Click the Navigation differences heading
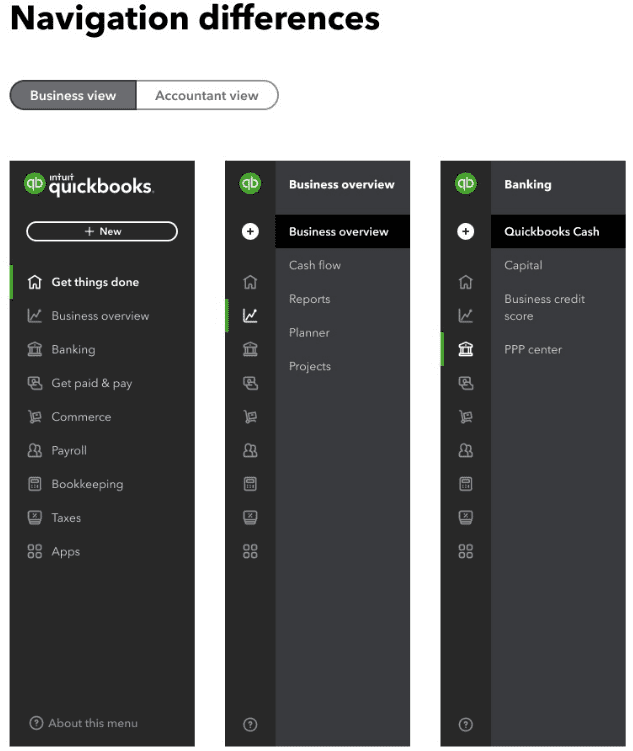633x751 pixels. [x=195, y=18]
